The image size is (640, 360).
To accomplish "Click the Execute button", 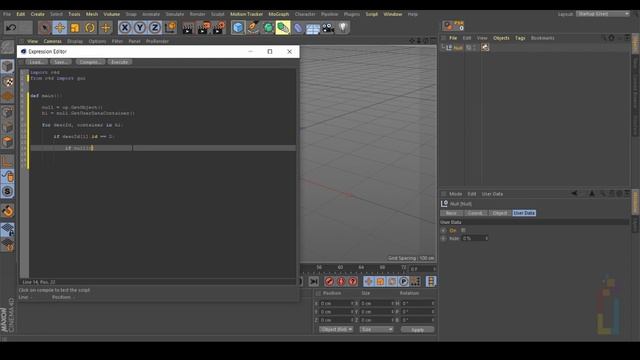I will pyautogui.click(x=120, y=62).
